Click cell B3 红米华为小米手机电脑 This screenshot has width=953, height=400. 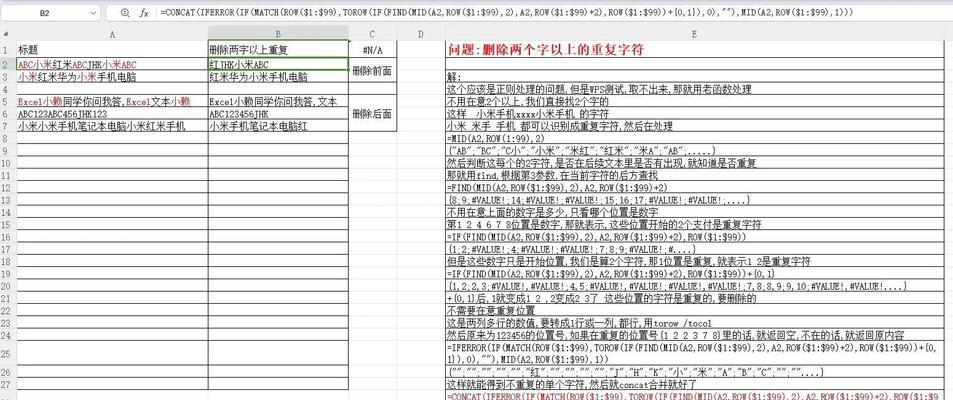pos(278,77)
